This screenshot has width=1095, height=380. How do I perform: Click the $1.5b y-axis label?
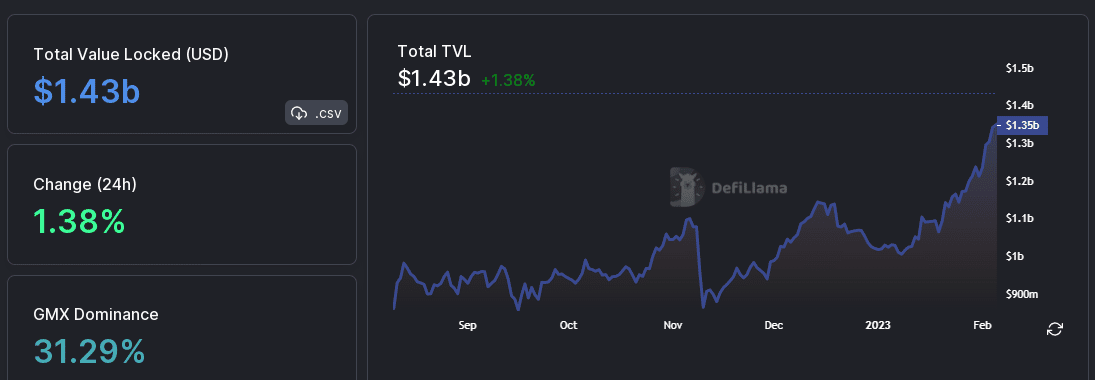(x=1020, y=68)
